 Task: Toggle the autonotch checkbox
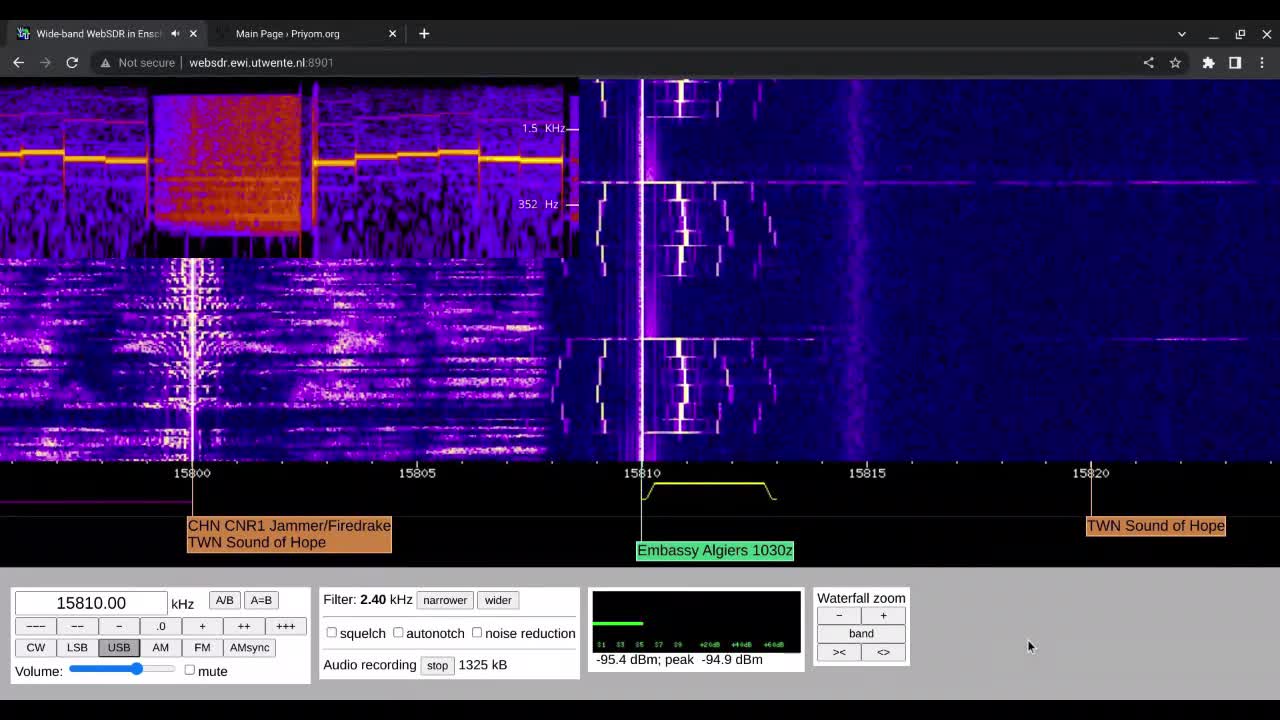coord(398,632)
